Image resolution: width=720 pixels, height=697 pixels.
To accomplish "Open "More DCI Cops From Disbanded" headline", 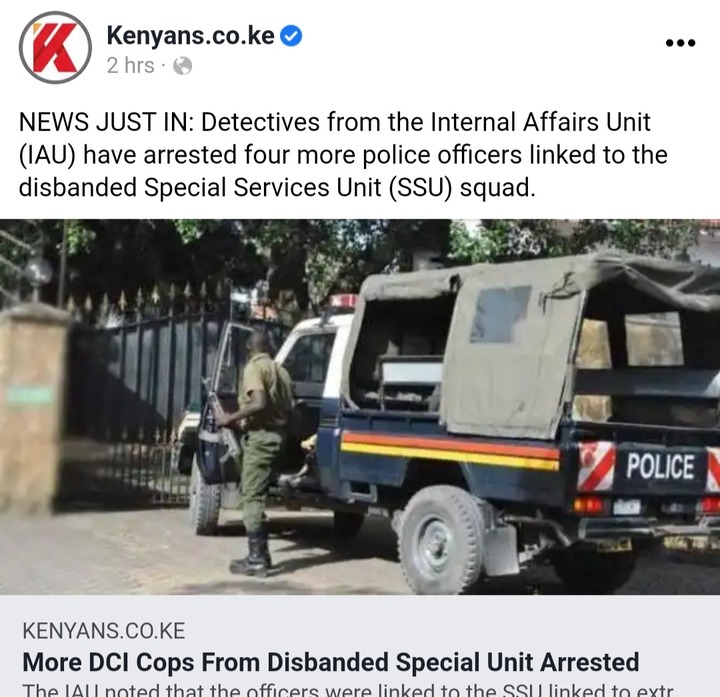I will click(331, 662).
